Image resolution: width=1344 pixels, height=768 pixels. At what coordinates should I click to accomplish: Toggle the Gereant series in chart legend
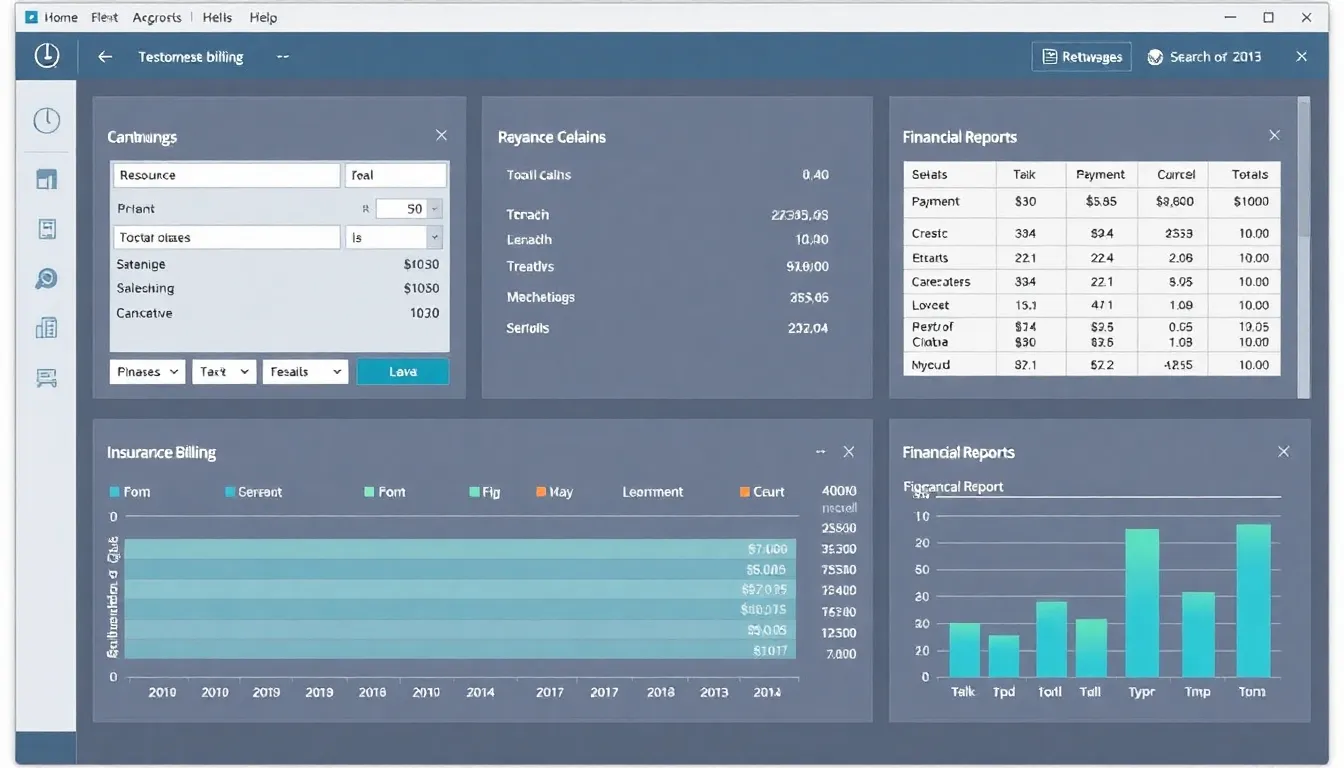(x=253, y=492)
